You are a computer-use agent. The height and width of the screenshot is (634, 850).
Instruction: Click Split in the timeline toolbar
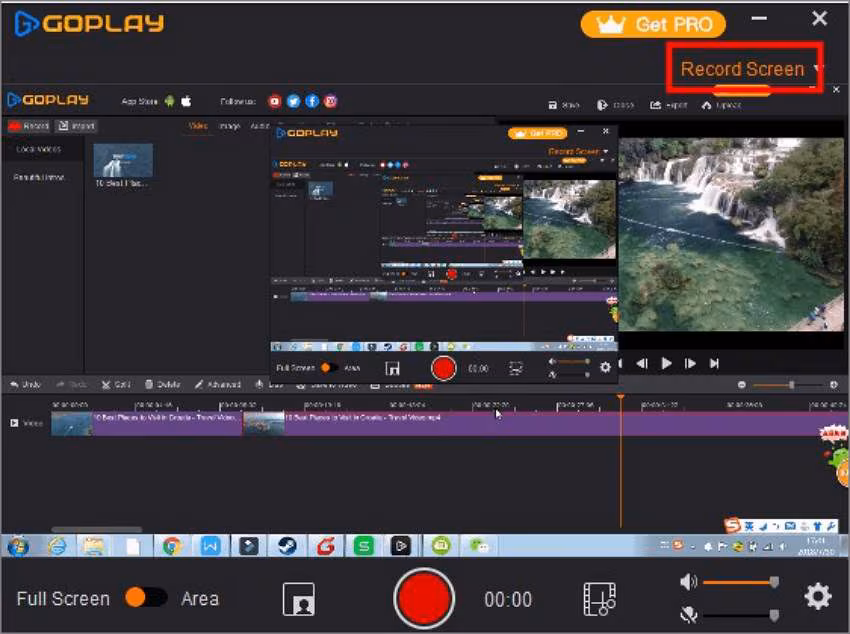pyautogui.click(x=116, y=385)
